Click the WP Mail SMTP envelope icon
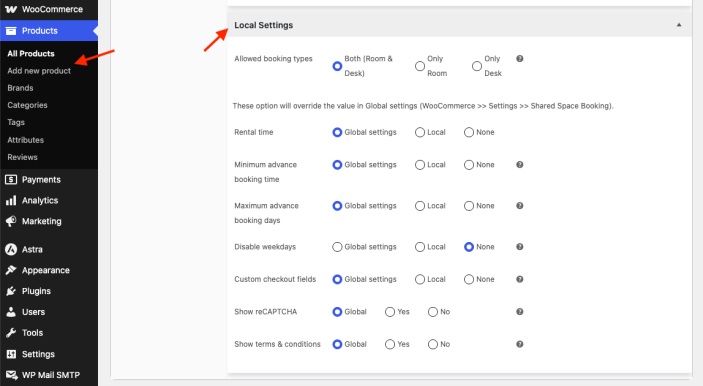The width and height of the screenshot is (703, 386). point(11,375)
